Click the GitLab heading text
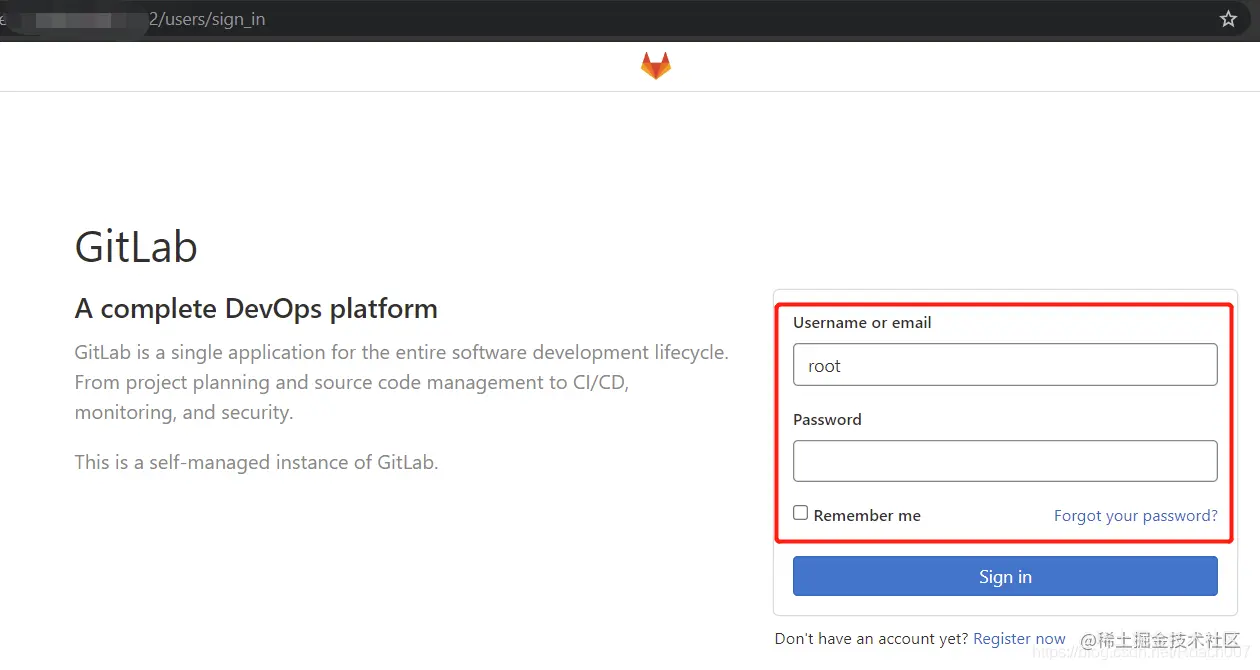This screenshot has height=670, width=1260. (136, 247)
